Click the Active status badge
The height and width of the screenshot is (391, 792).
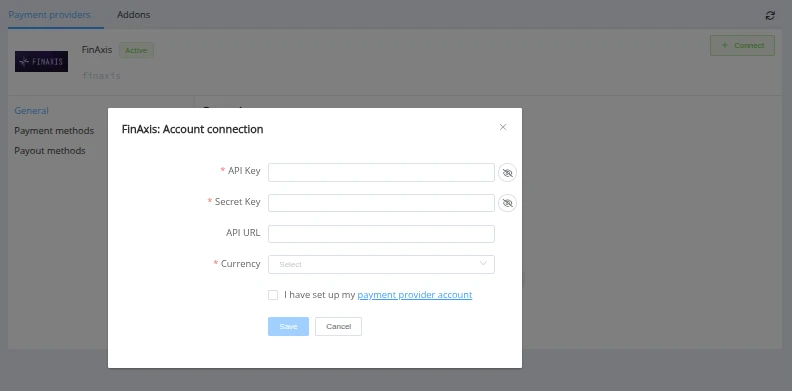point(136,51)
